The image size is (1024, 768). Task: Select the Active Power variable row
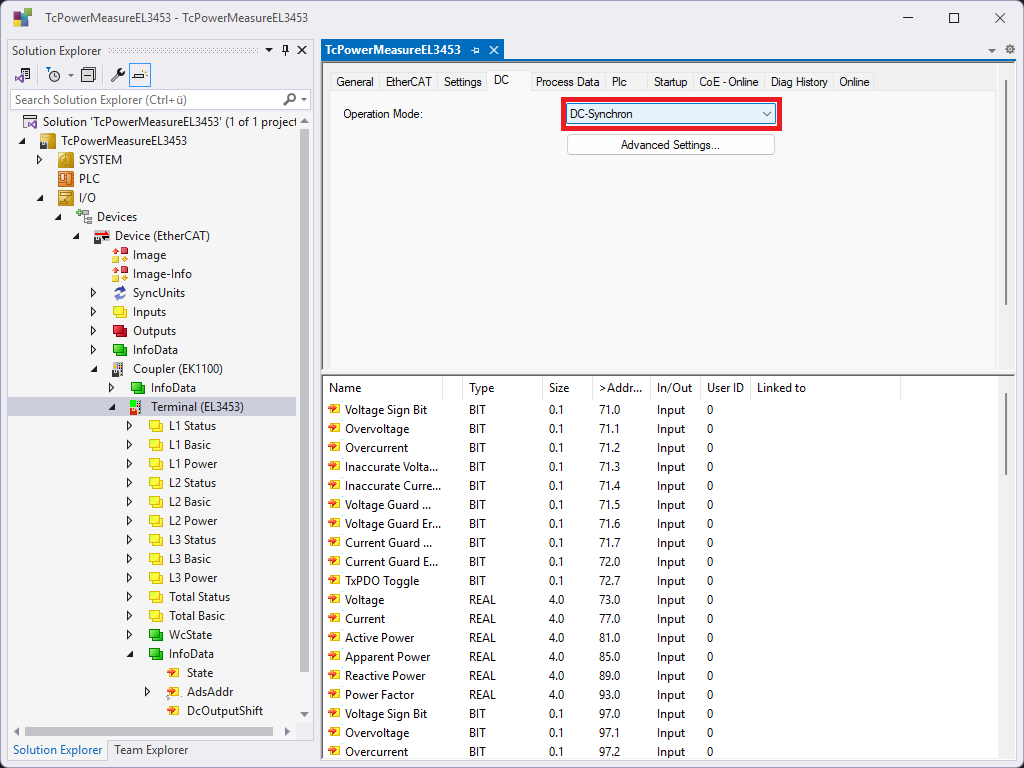coord(379,638)
